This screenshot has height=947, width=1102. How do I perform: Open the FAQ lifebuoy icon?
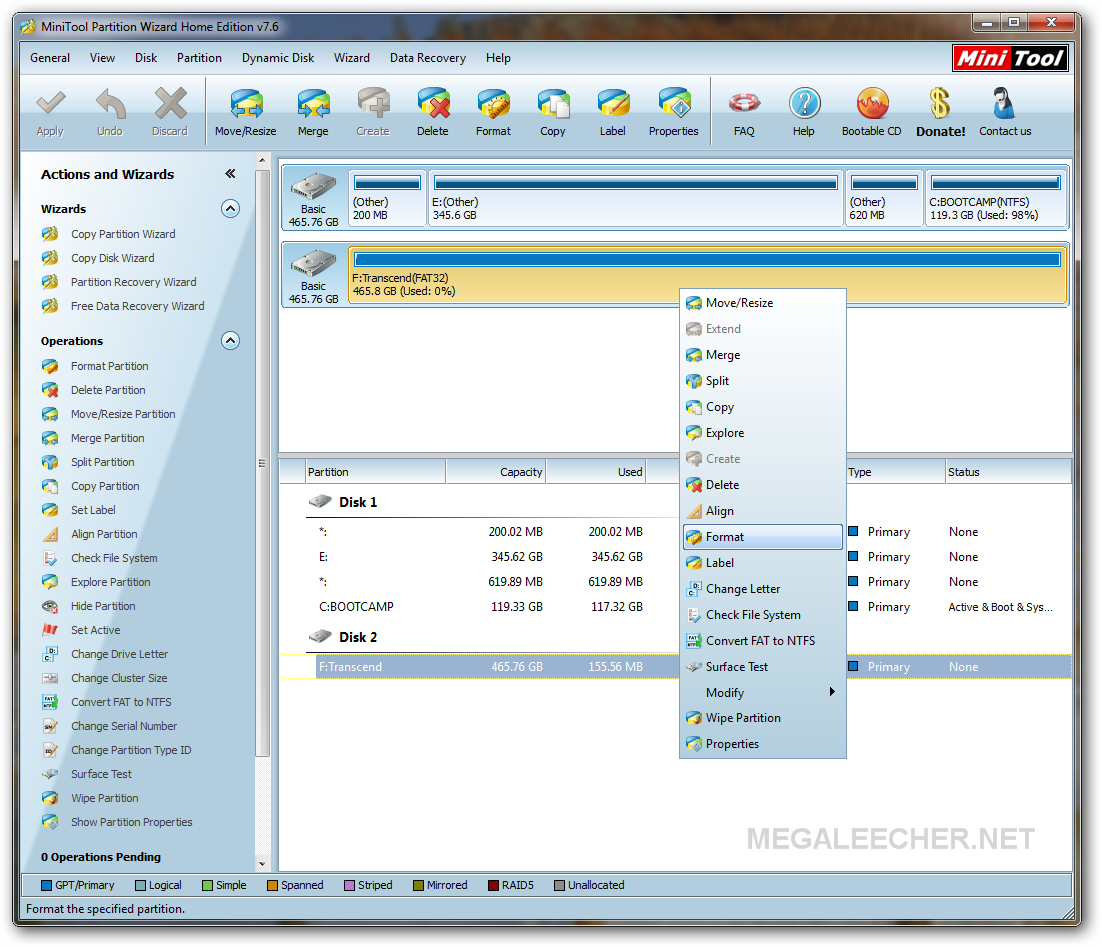[x=744, y=104]
